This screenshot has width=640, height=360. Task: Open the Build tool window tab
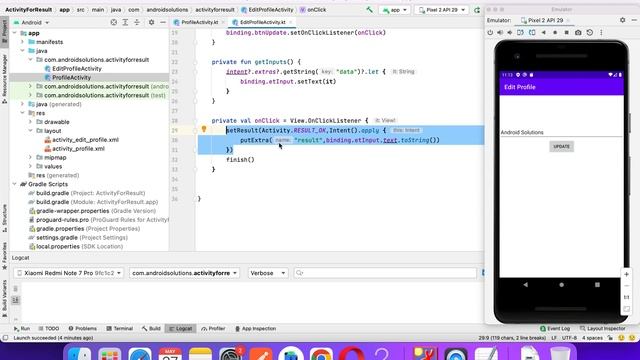151,328
